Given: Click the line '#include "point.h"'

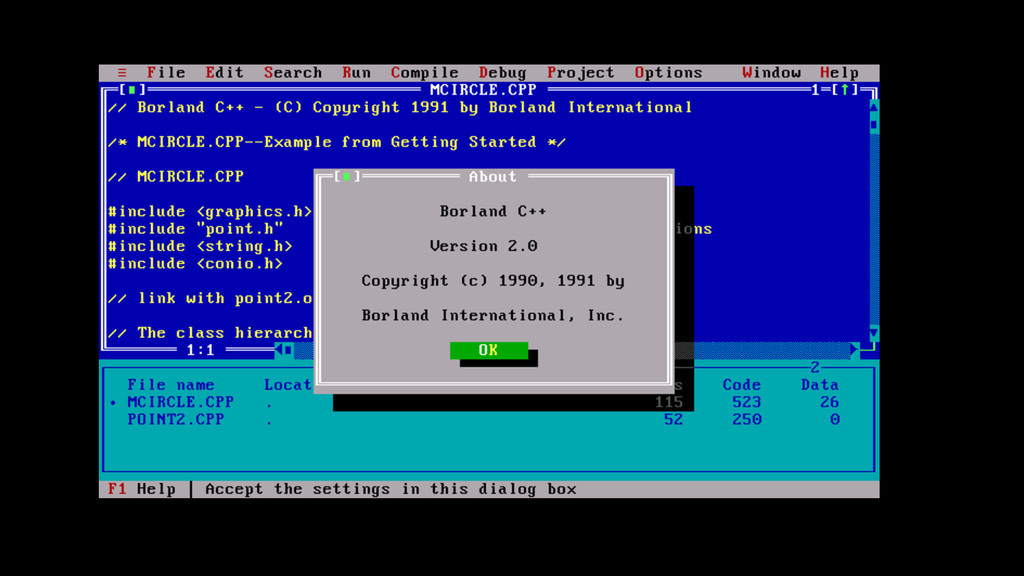Looking at the screenshot, I should point(195,229).
